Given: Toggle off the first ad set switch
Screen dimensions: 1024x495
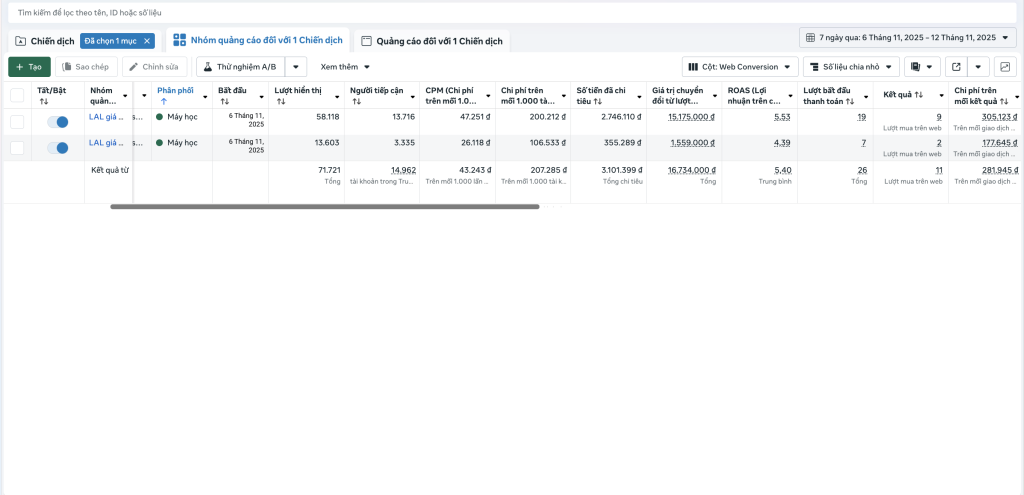Looking at the screenshot, I should 58,122.
